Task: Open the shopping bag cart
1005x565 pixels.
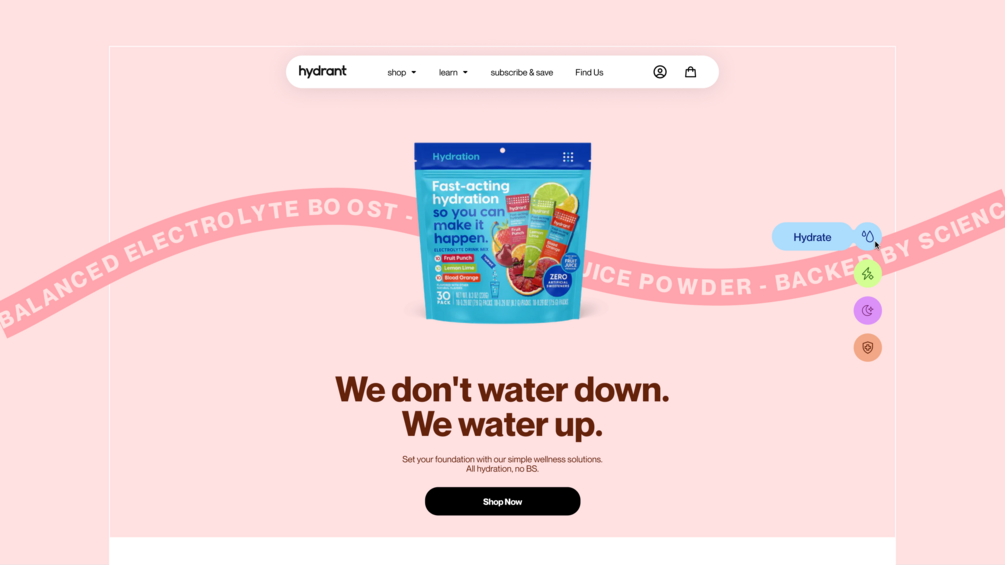Action: coord(690,72)
